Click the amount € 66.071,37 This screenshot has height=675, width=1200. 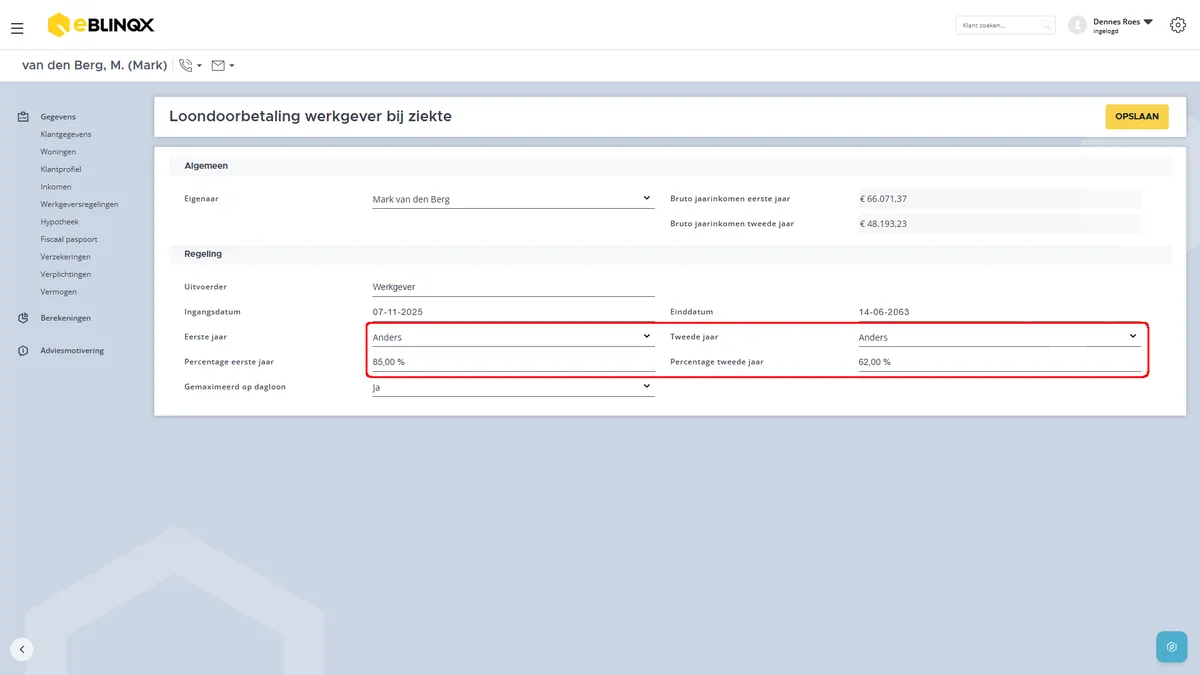(x=883, y=199)
